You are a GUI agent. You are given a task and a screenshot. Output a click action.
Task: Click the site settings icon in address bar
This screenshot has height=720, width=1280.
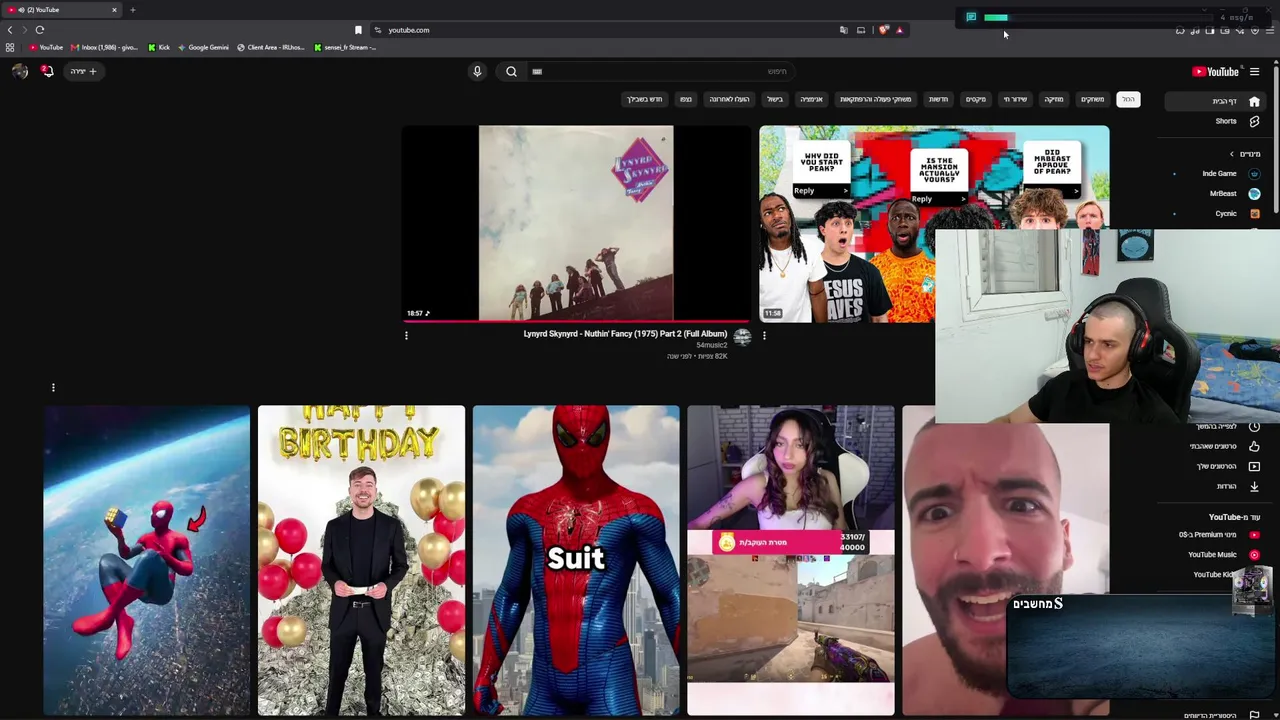(377, 30)
